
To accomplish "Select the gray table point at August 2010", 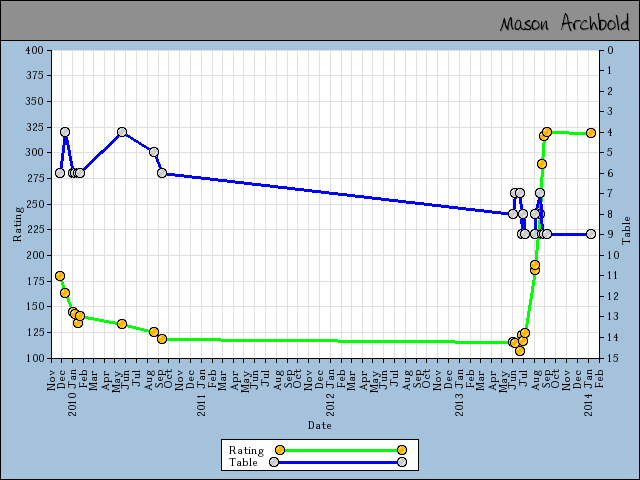I will [154, 152].
